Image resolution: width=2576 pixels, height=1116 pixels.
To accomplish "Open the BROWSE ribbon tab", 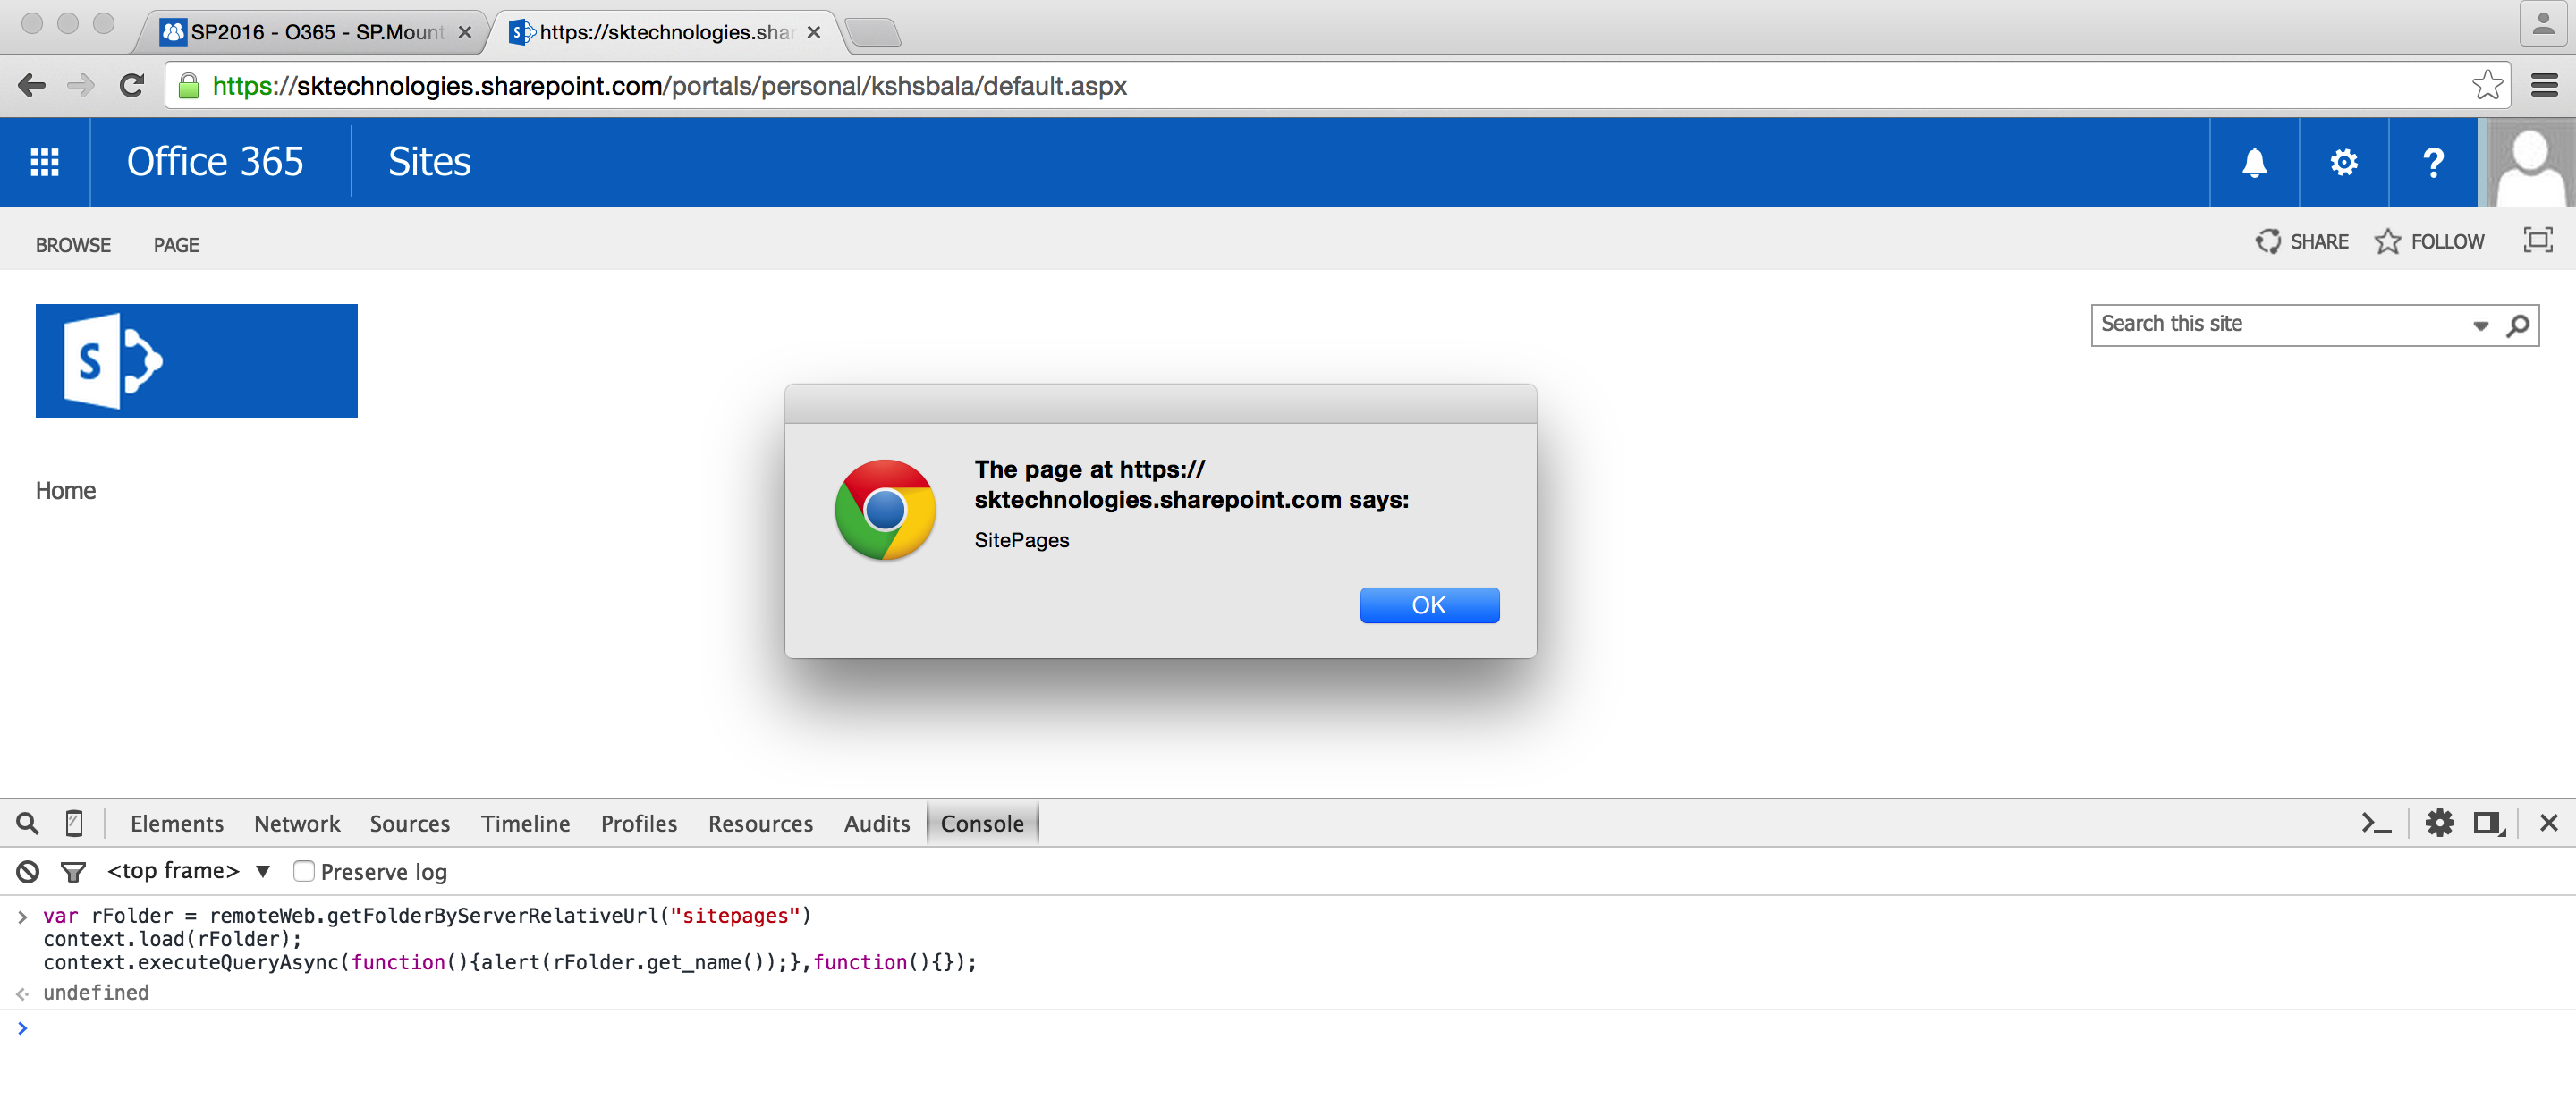I will (73, 245).
